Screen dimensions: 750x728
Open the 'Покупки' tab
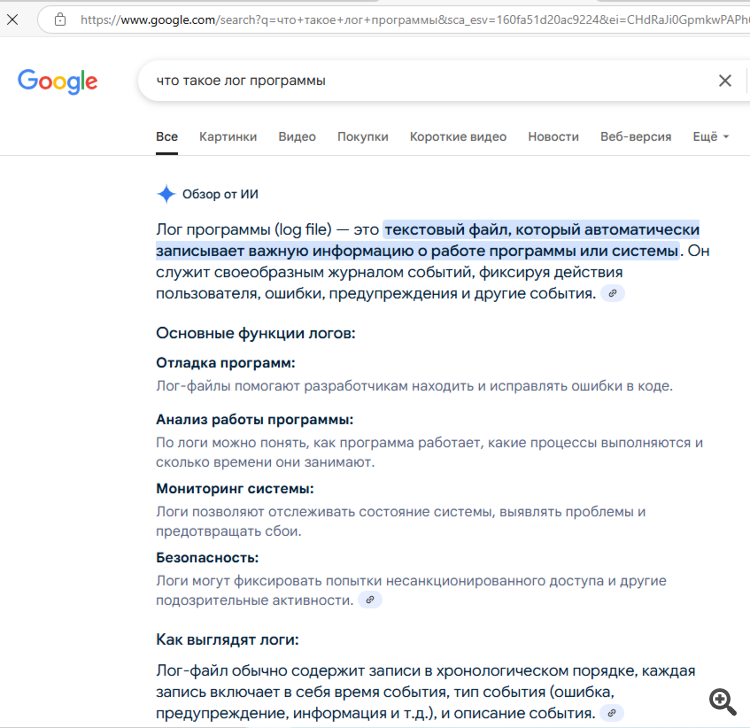click(363, 137)
